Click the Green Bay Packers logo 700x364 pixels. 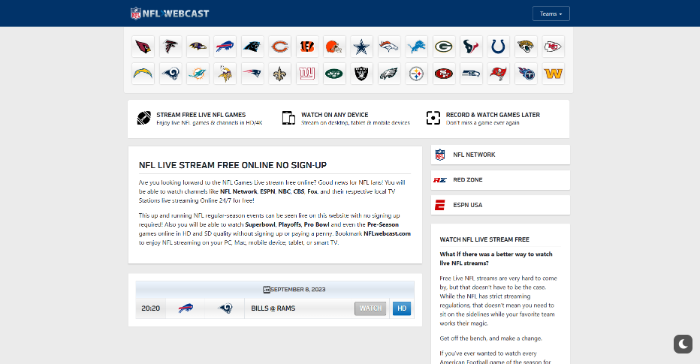tap(444, 46)
